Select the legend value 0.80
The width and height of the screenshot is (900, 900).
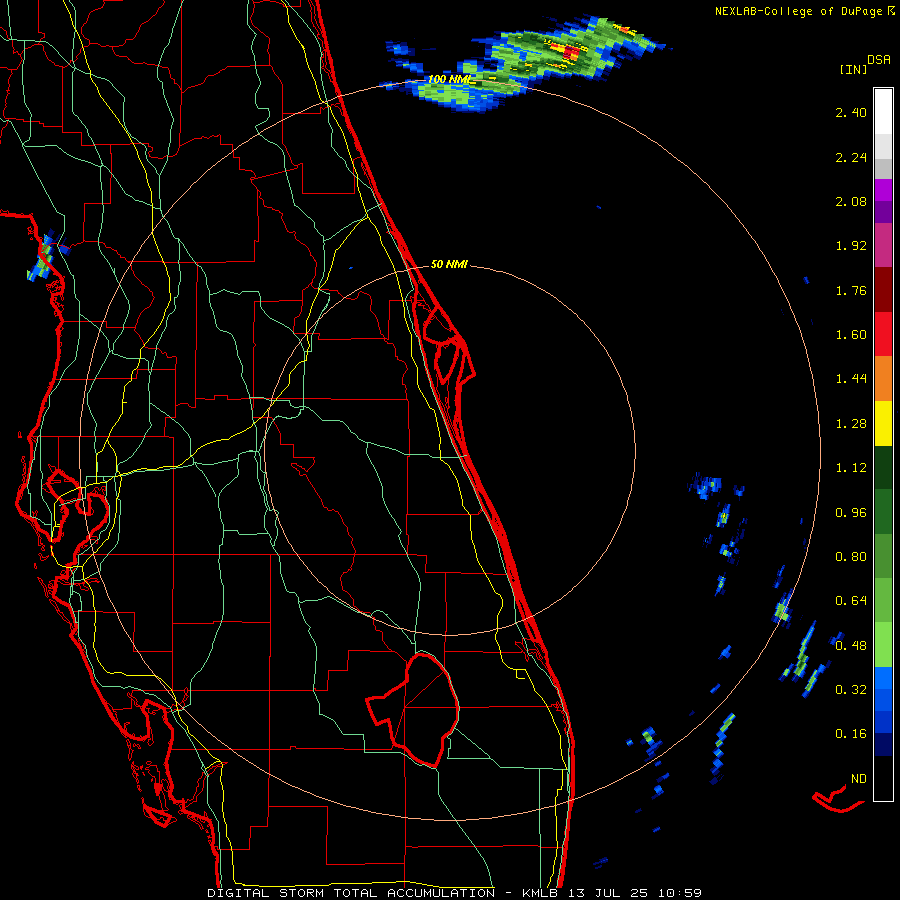[x=851, y=557]
